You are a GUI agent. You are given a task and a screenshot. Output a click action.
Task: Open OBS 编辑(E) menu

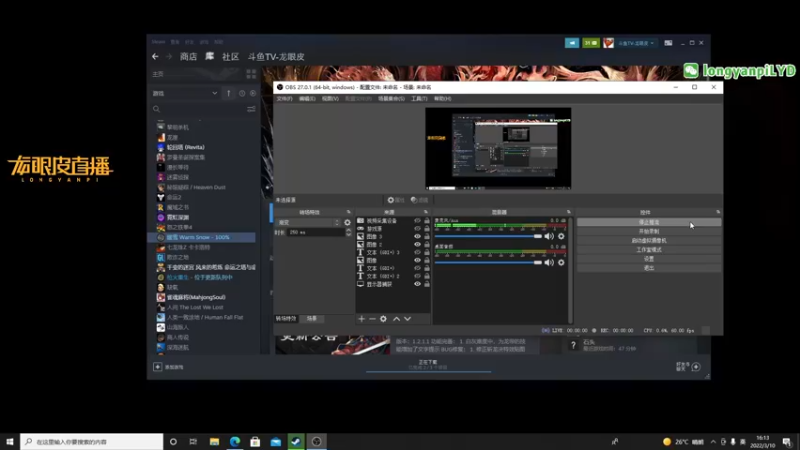tap(307, 98)
